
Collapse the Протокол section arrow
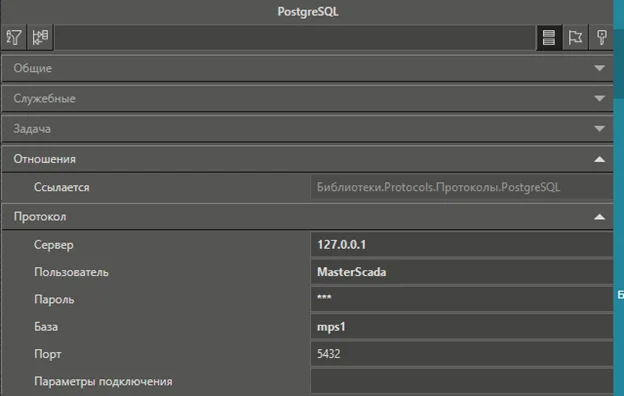point(599,217)
